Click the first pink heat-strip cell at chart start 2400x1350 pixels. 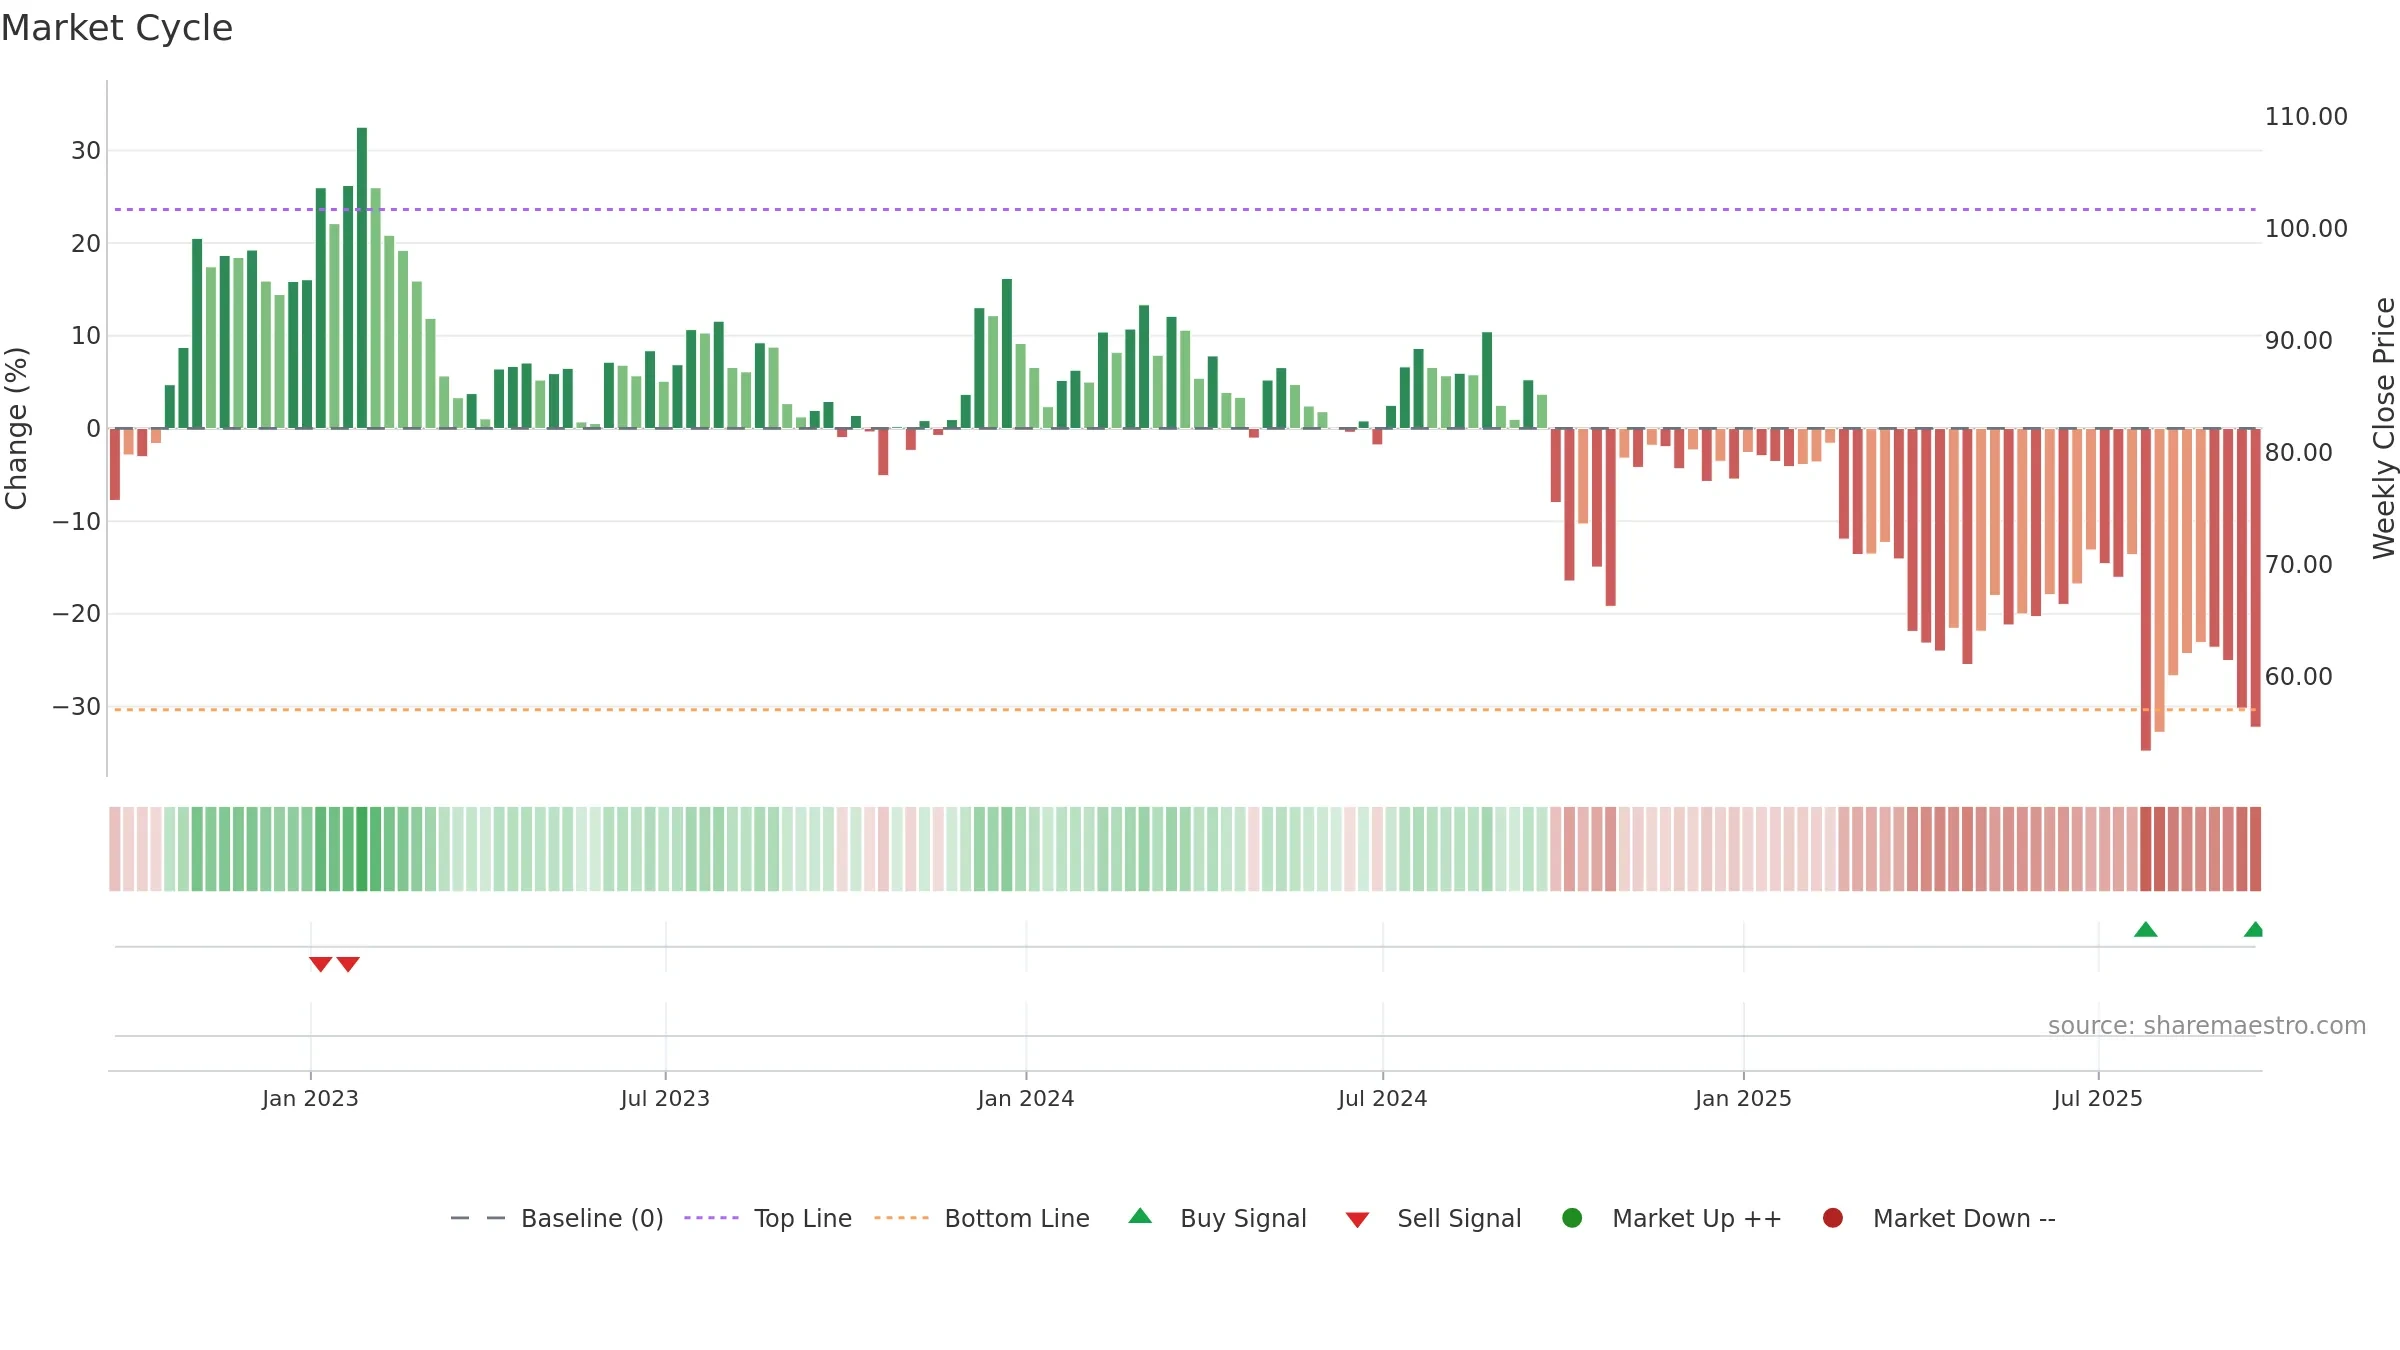(115, 849)
